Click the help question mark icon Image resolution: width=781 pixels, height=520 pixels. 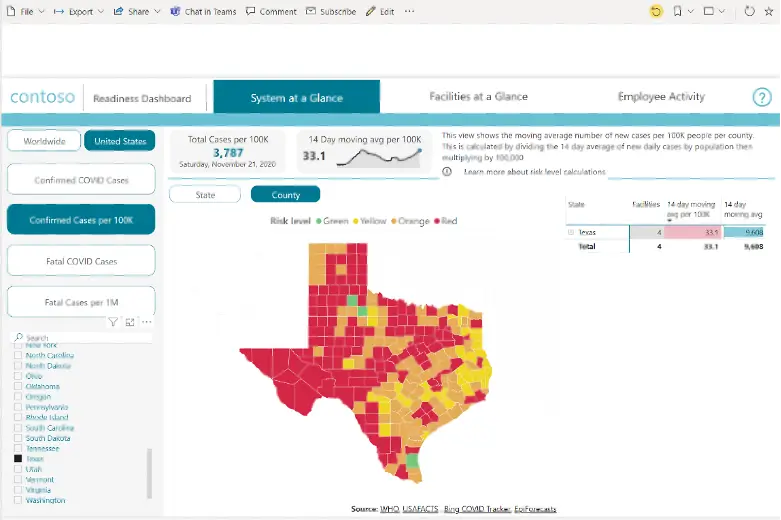[x=761, y=97]
